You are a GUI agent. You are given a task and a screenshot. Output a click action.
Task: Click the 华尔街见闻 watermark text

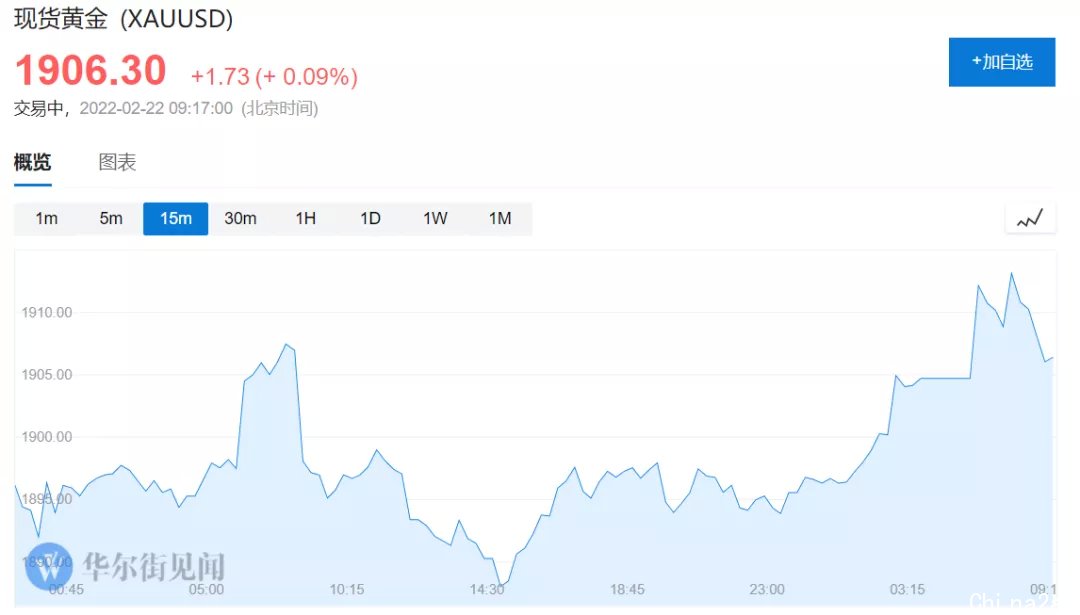154,567
